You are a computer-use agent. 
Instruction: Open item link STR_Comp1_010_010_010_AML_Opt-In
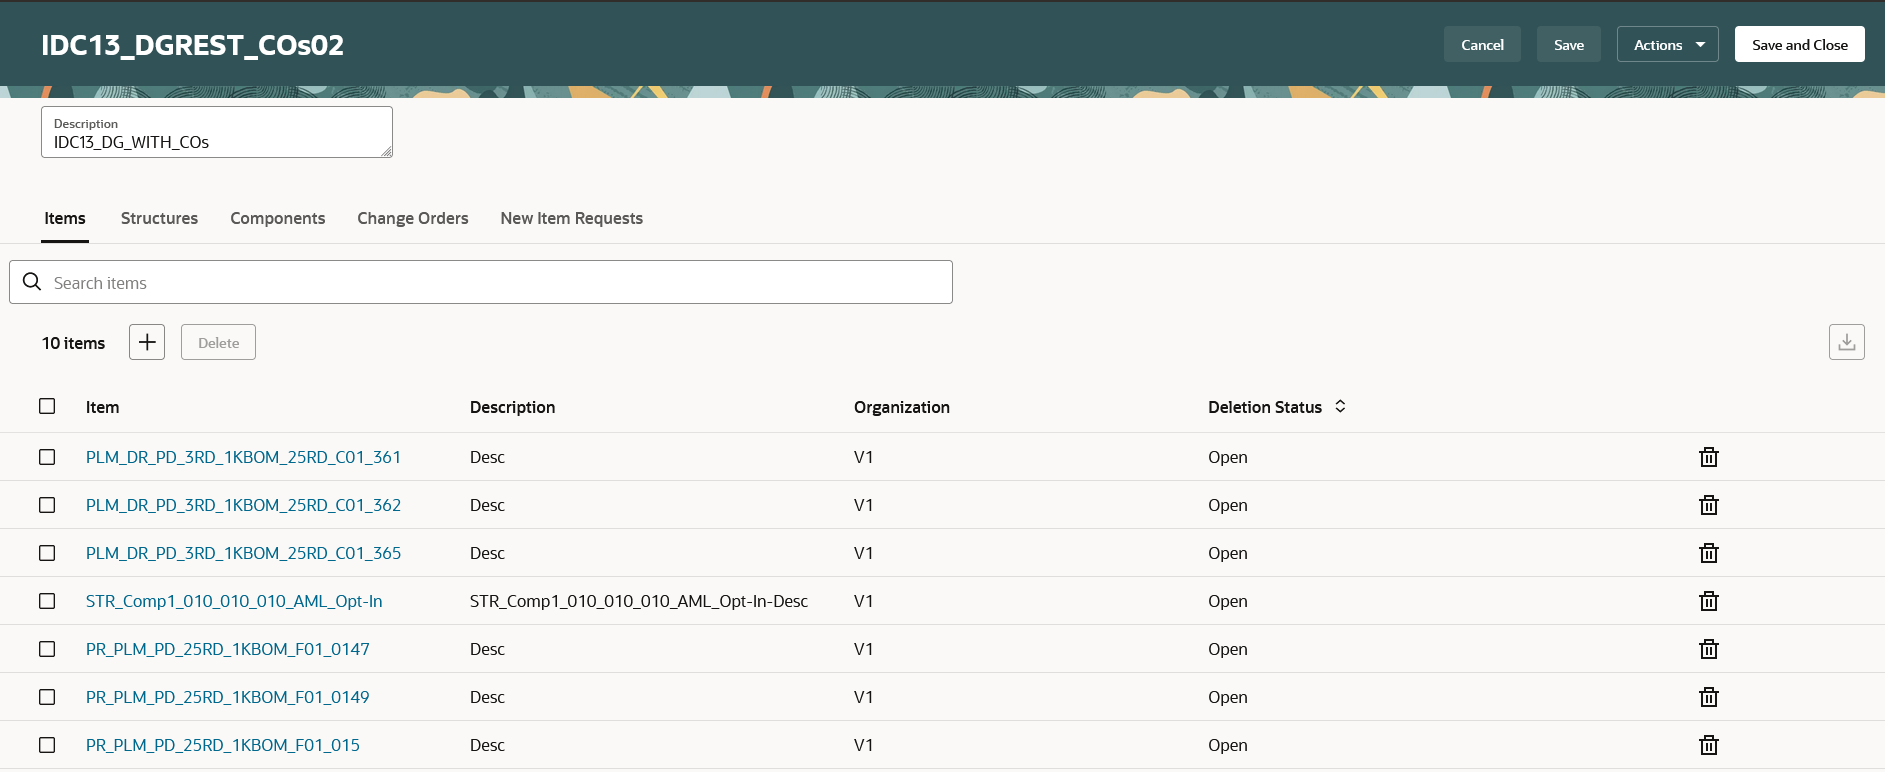pos(234,601)
